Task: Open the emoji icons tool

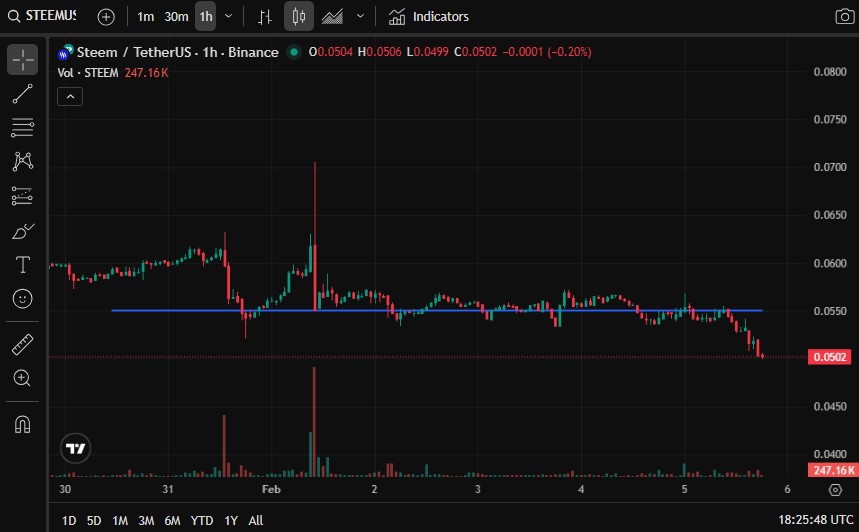Action: point(22,299)
